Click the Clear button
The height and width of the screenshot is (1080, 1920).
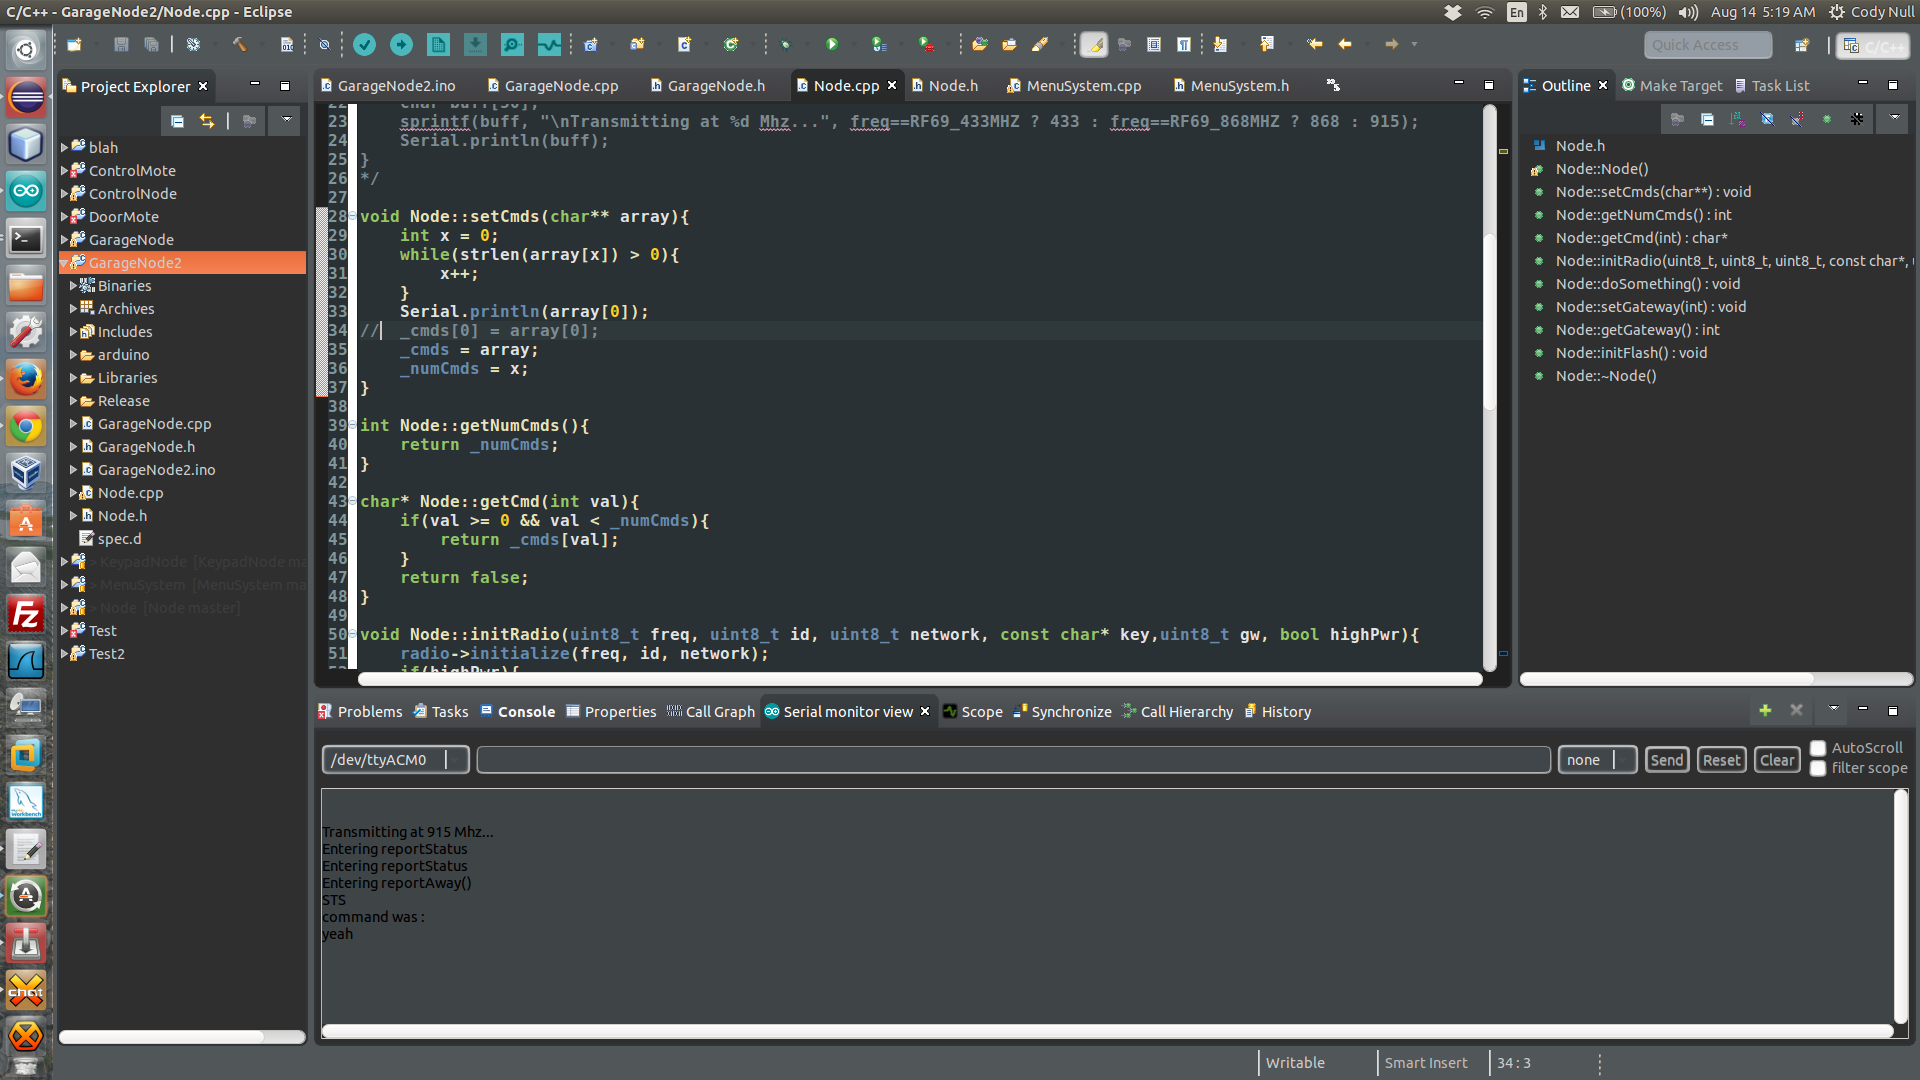click(1777, 760)
